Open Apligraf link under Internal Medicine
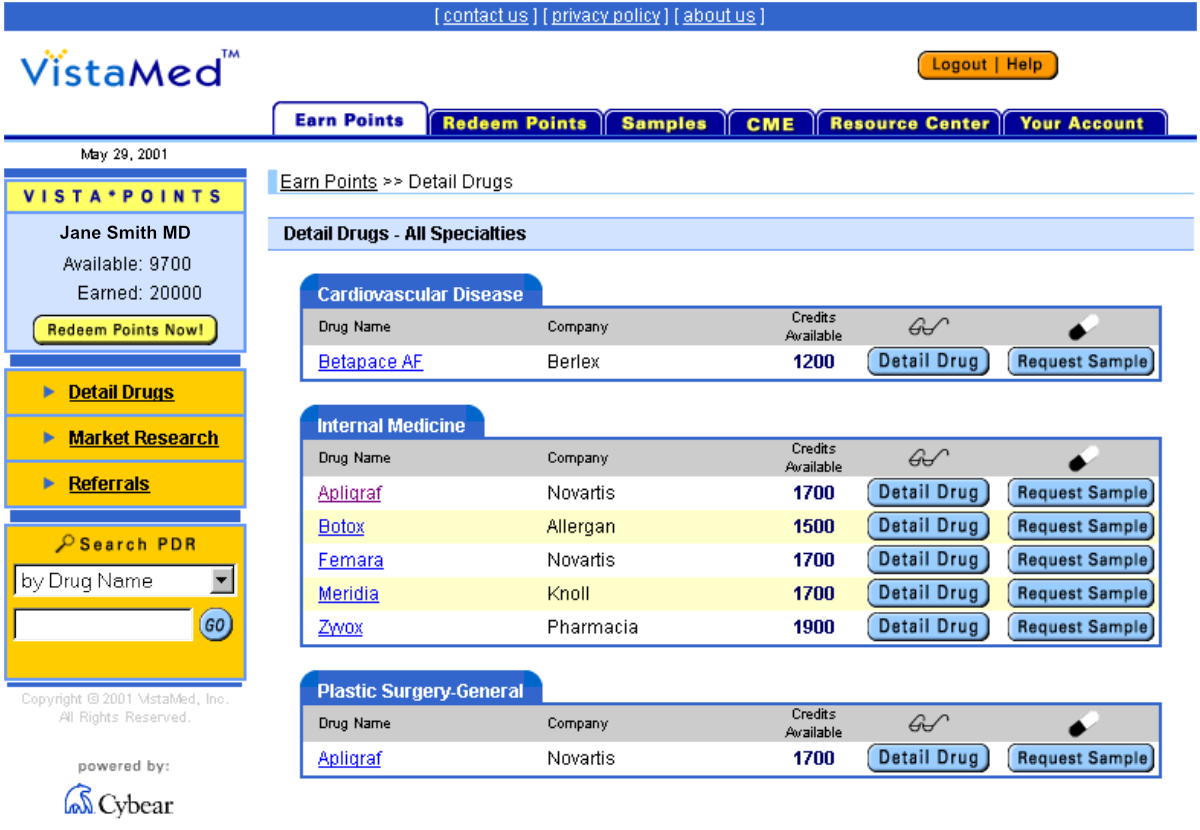 [349, 493]
